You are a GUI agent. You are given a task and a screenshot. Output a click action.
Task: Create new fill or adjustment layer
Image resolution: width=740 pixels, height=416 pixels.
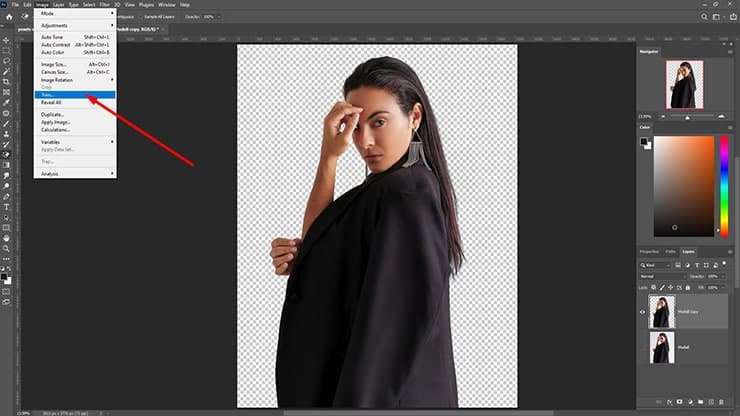click(x=690, y=402)
